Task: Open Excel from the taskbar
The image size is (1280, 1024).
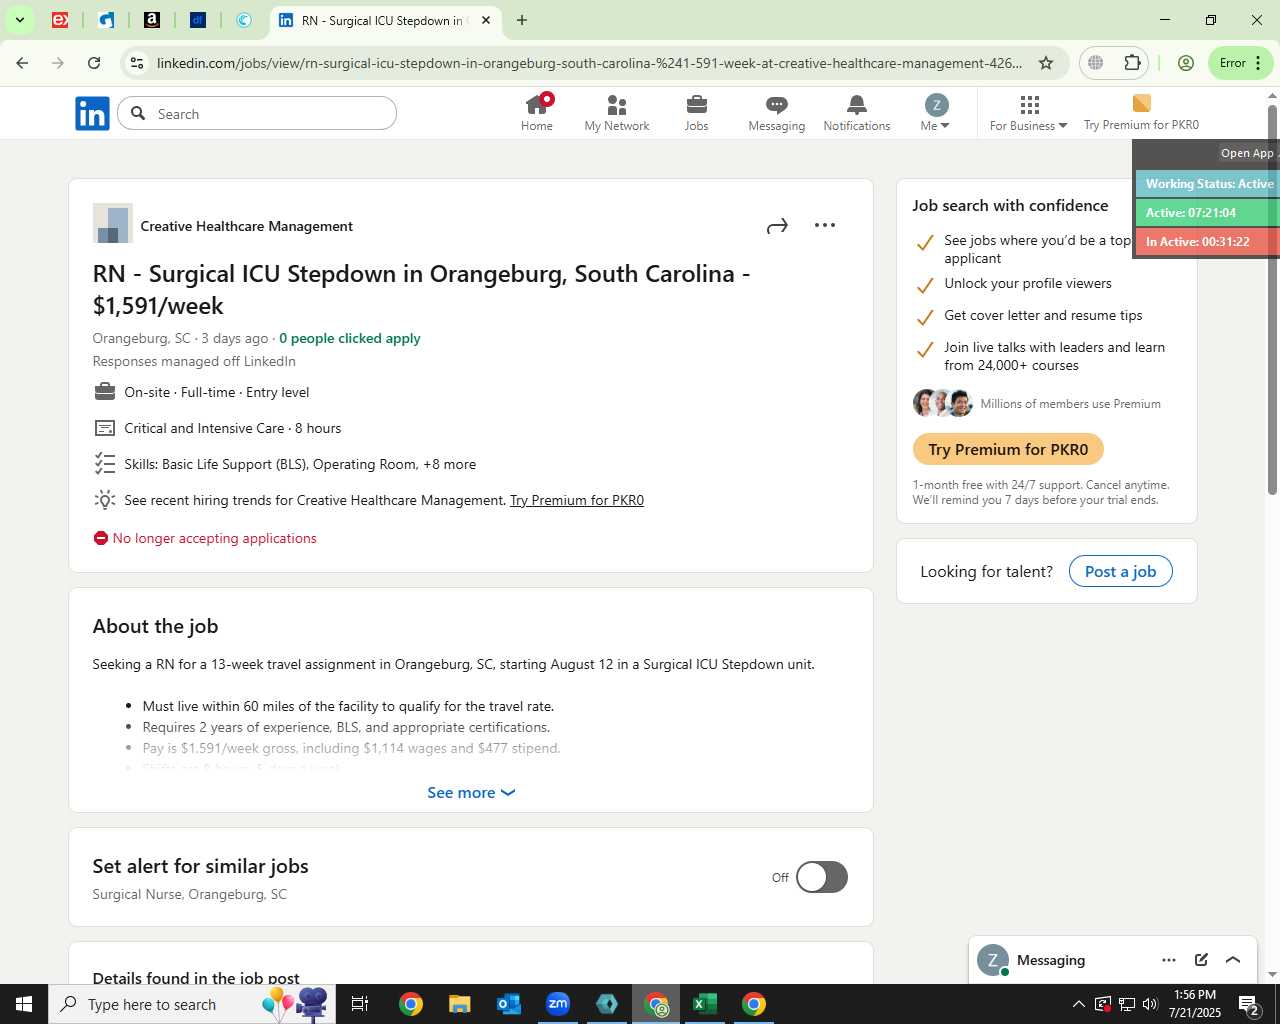Action: 705,1004
